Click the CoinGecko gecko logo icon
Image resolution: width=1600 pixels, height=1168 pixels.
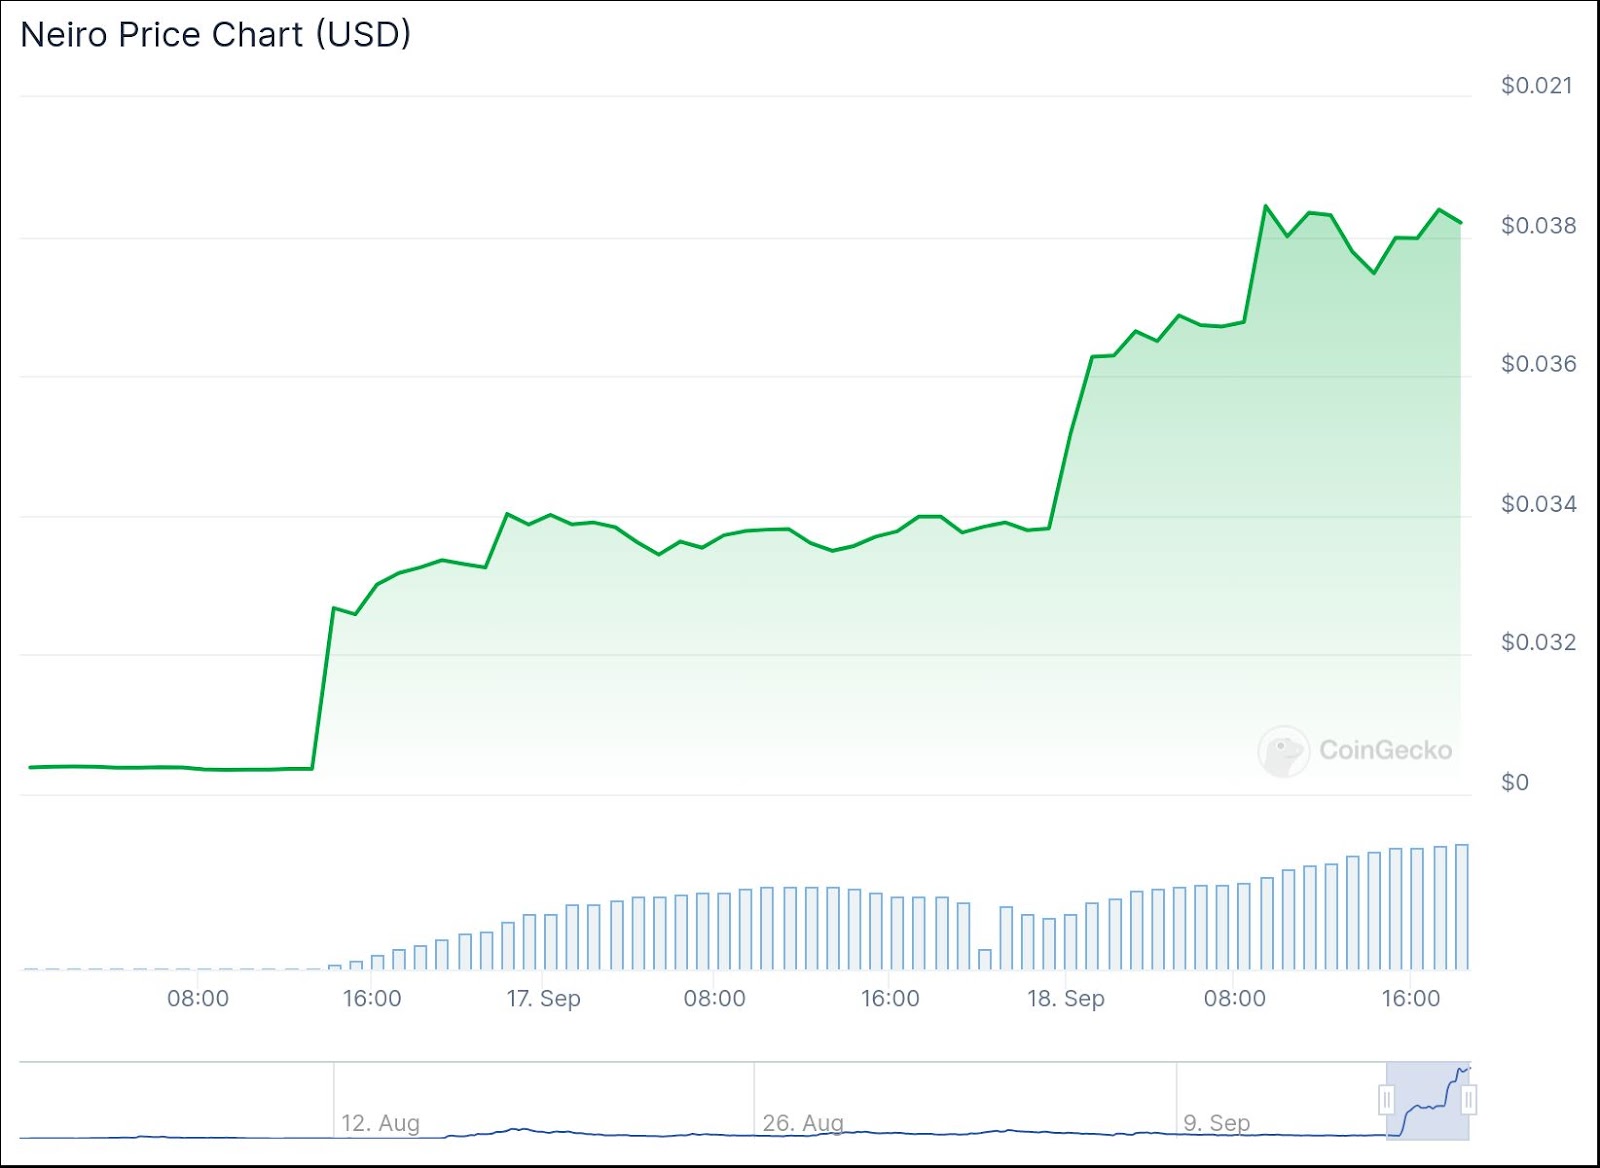[x=1283, y=751]
